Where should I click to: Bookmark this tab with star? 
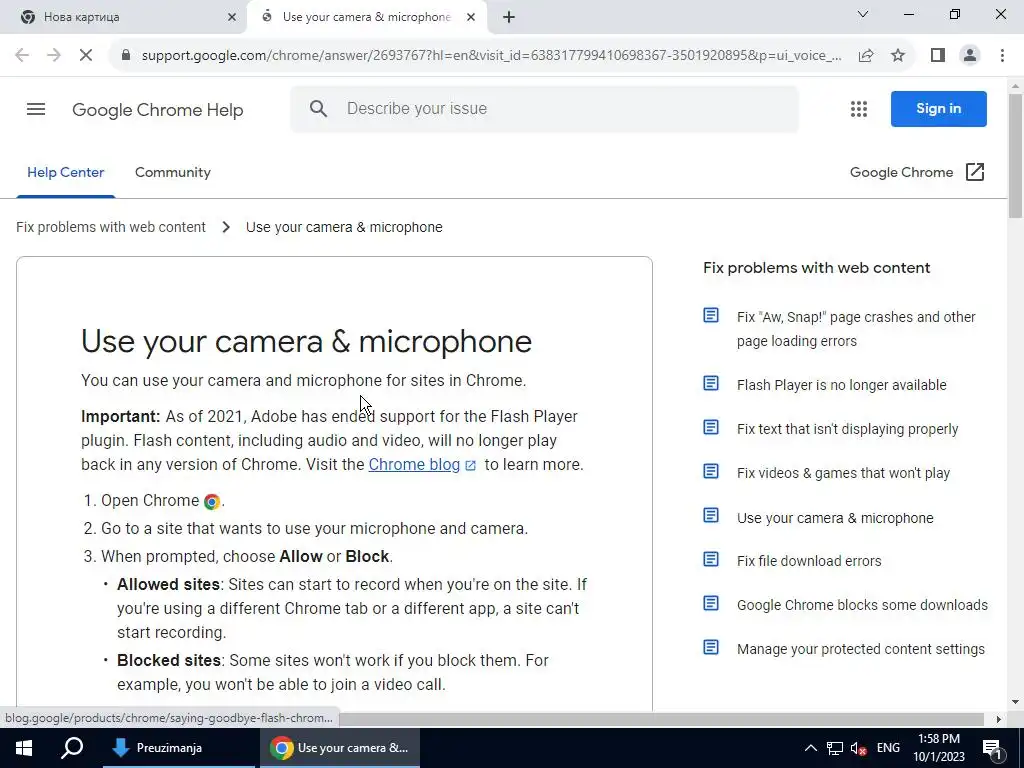898,56
